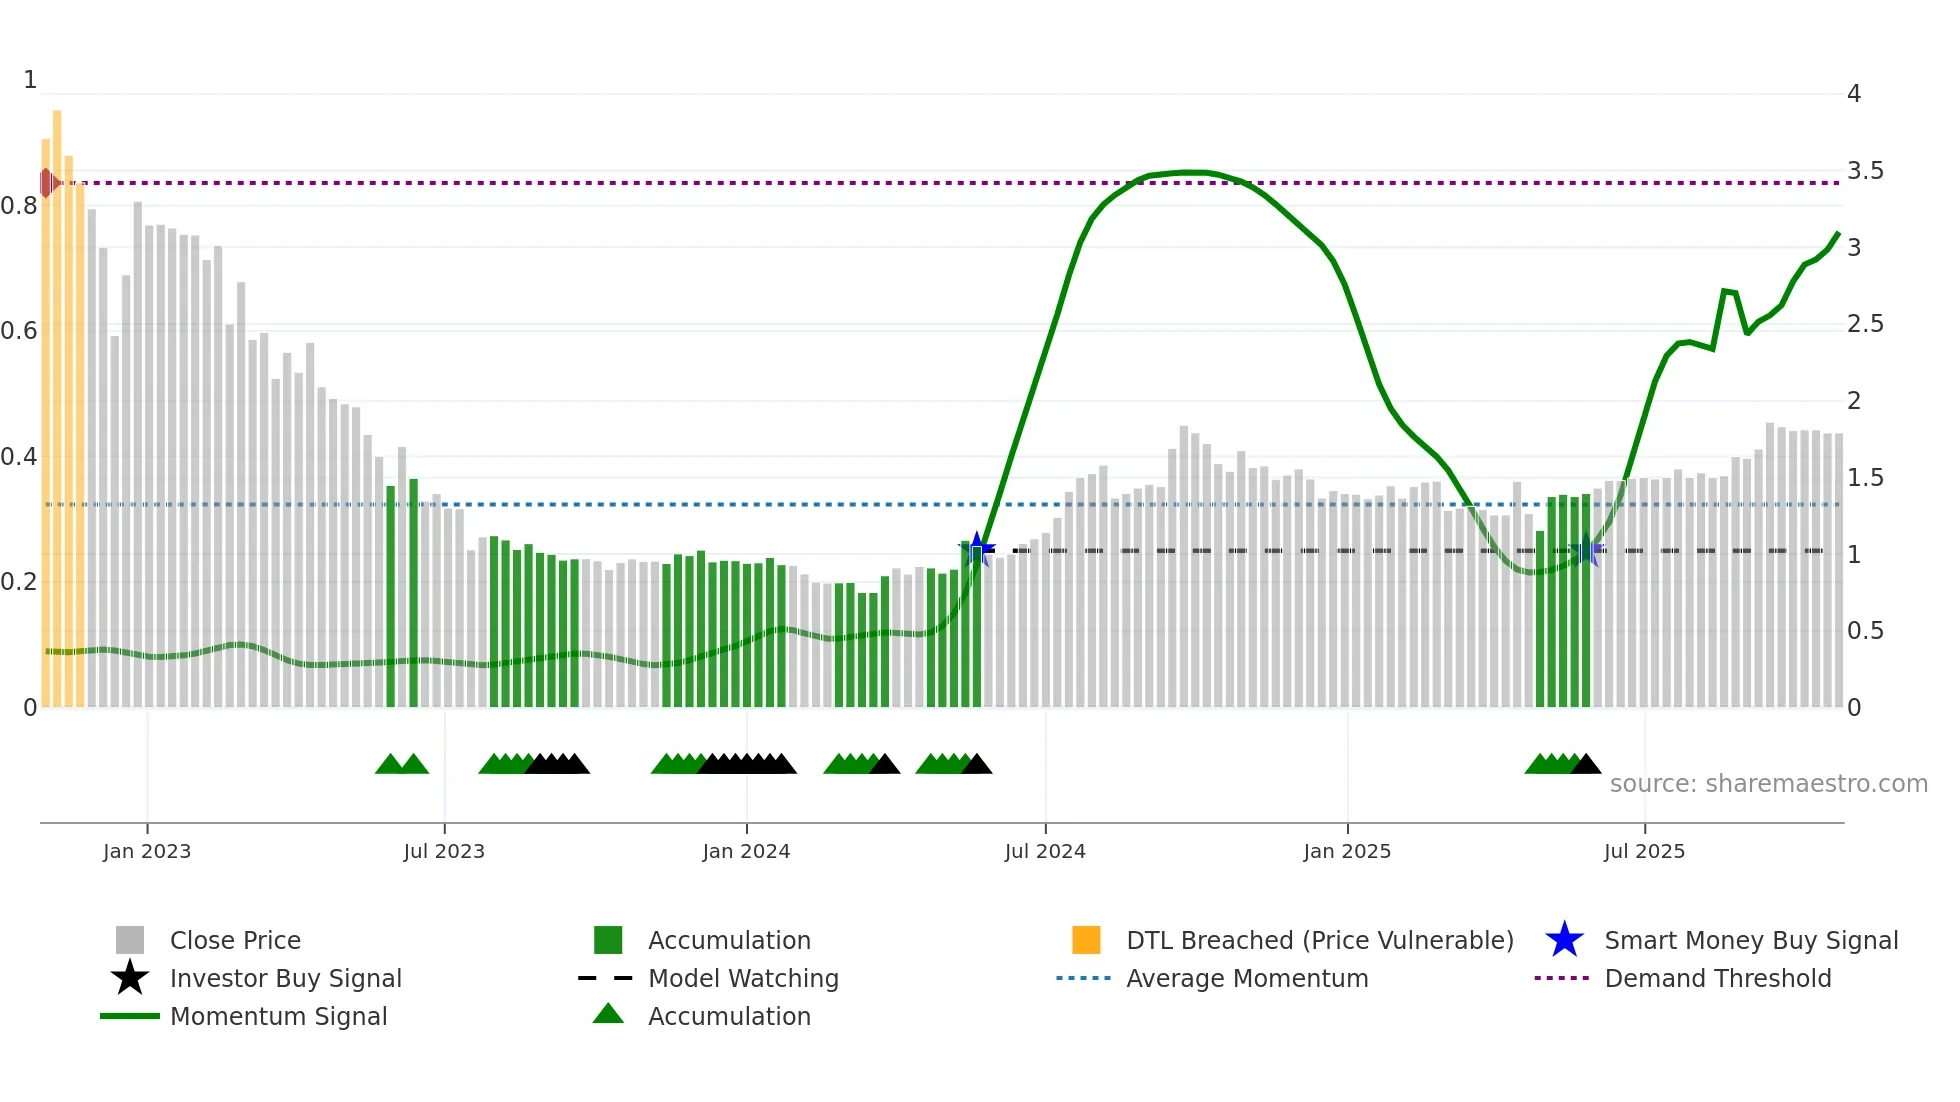This screenshot has height=1102, width=1960.
Task: Click the blue star marker near June 2024
Action: tap(977, 548)
